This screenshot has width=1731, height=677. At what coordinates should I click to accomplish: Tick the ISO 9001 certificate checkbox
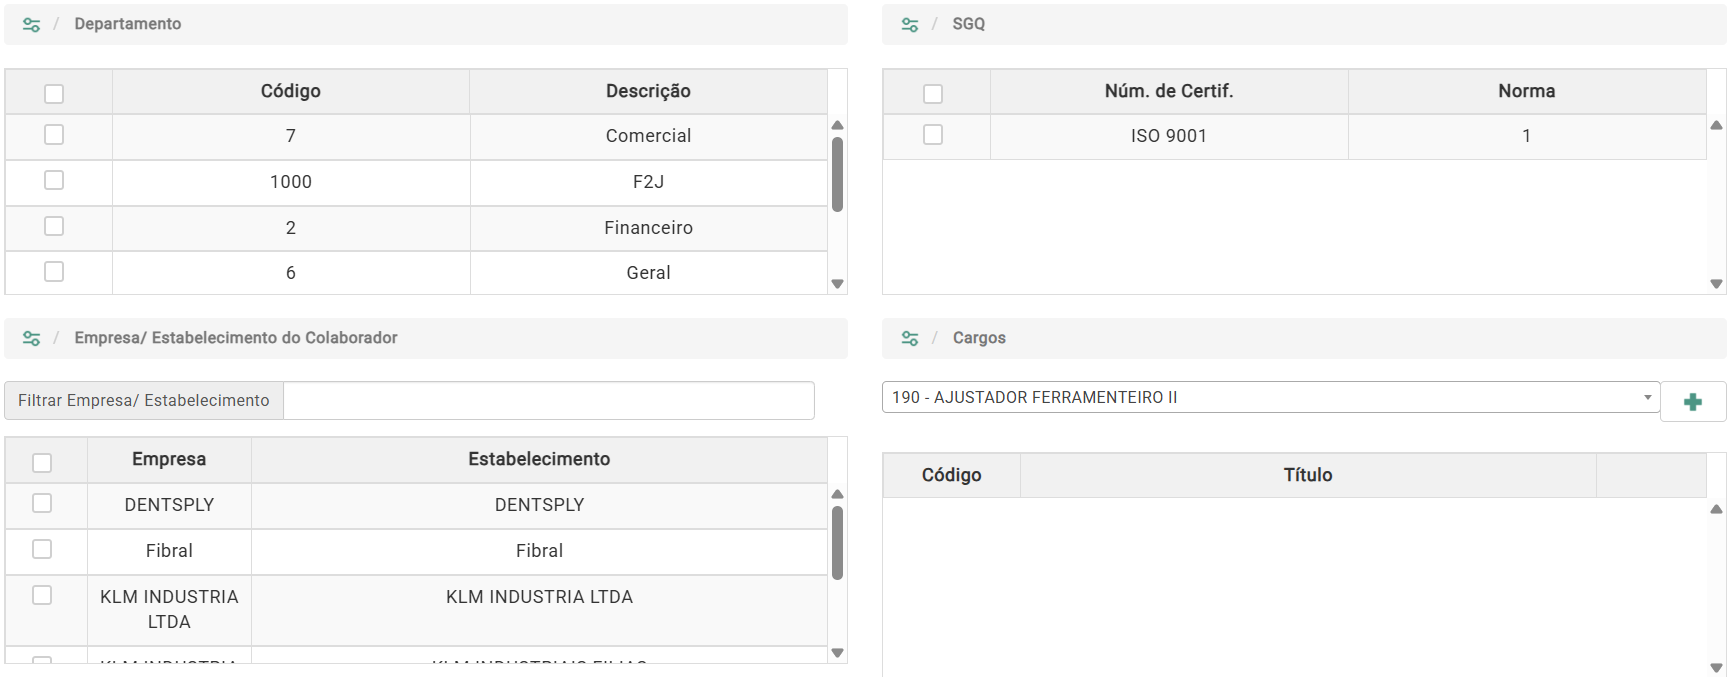pos(933,135)
